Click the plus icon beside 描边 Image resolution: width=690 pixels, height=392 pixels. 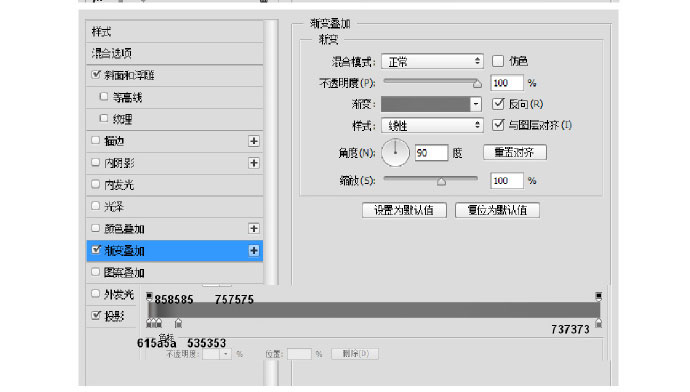point(253,141)
